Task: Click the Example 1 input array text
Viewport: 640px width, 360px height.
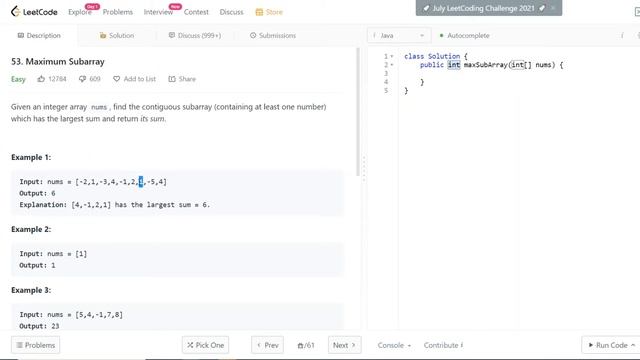Action: tap(121, 182)
